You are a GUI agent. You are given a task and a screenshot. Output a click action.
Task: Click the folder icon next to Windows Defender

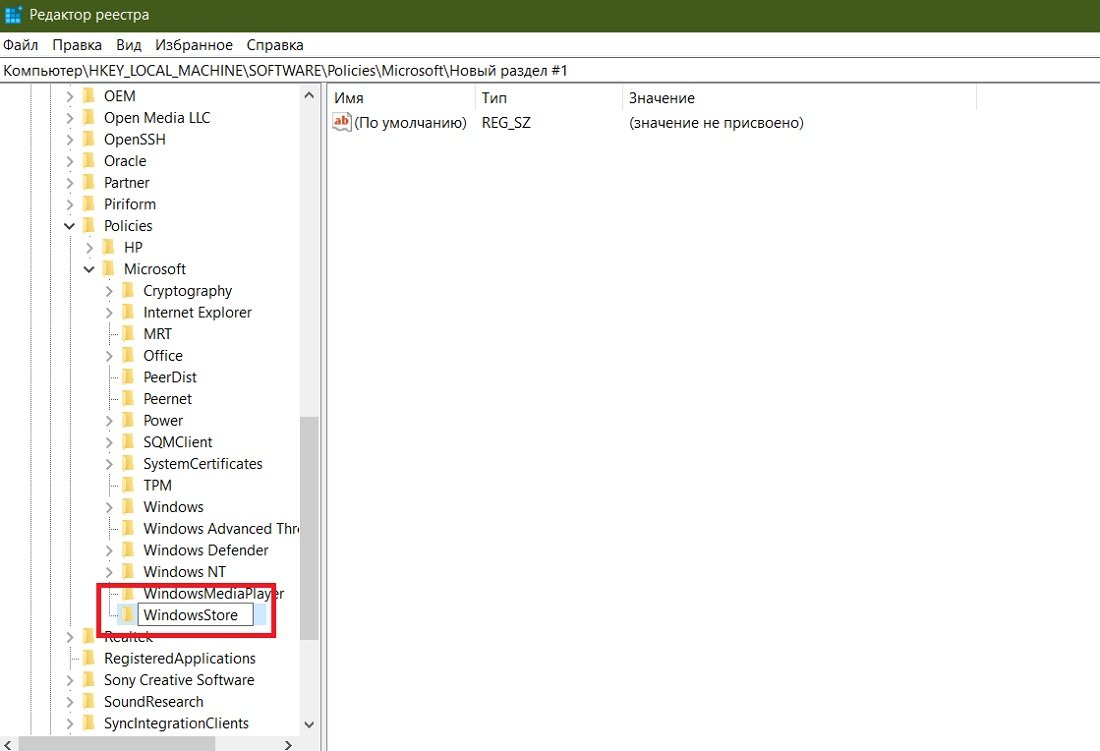click(128, 550)
